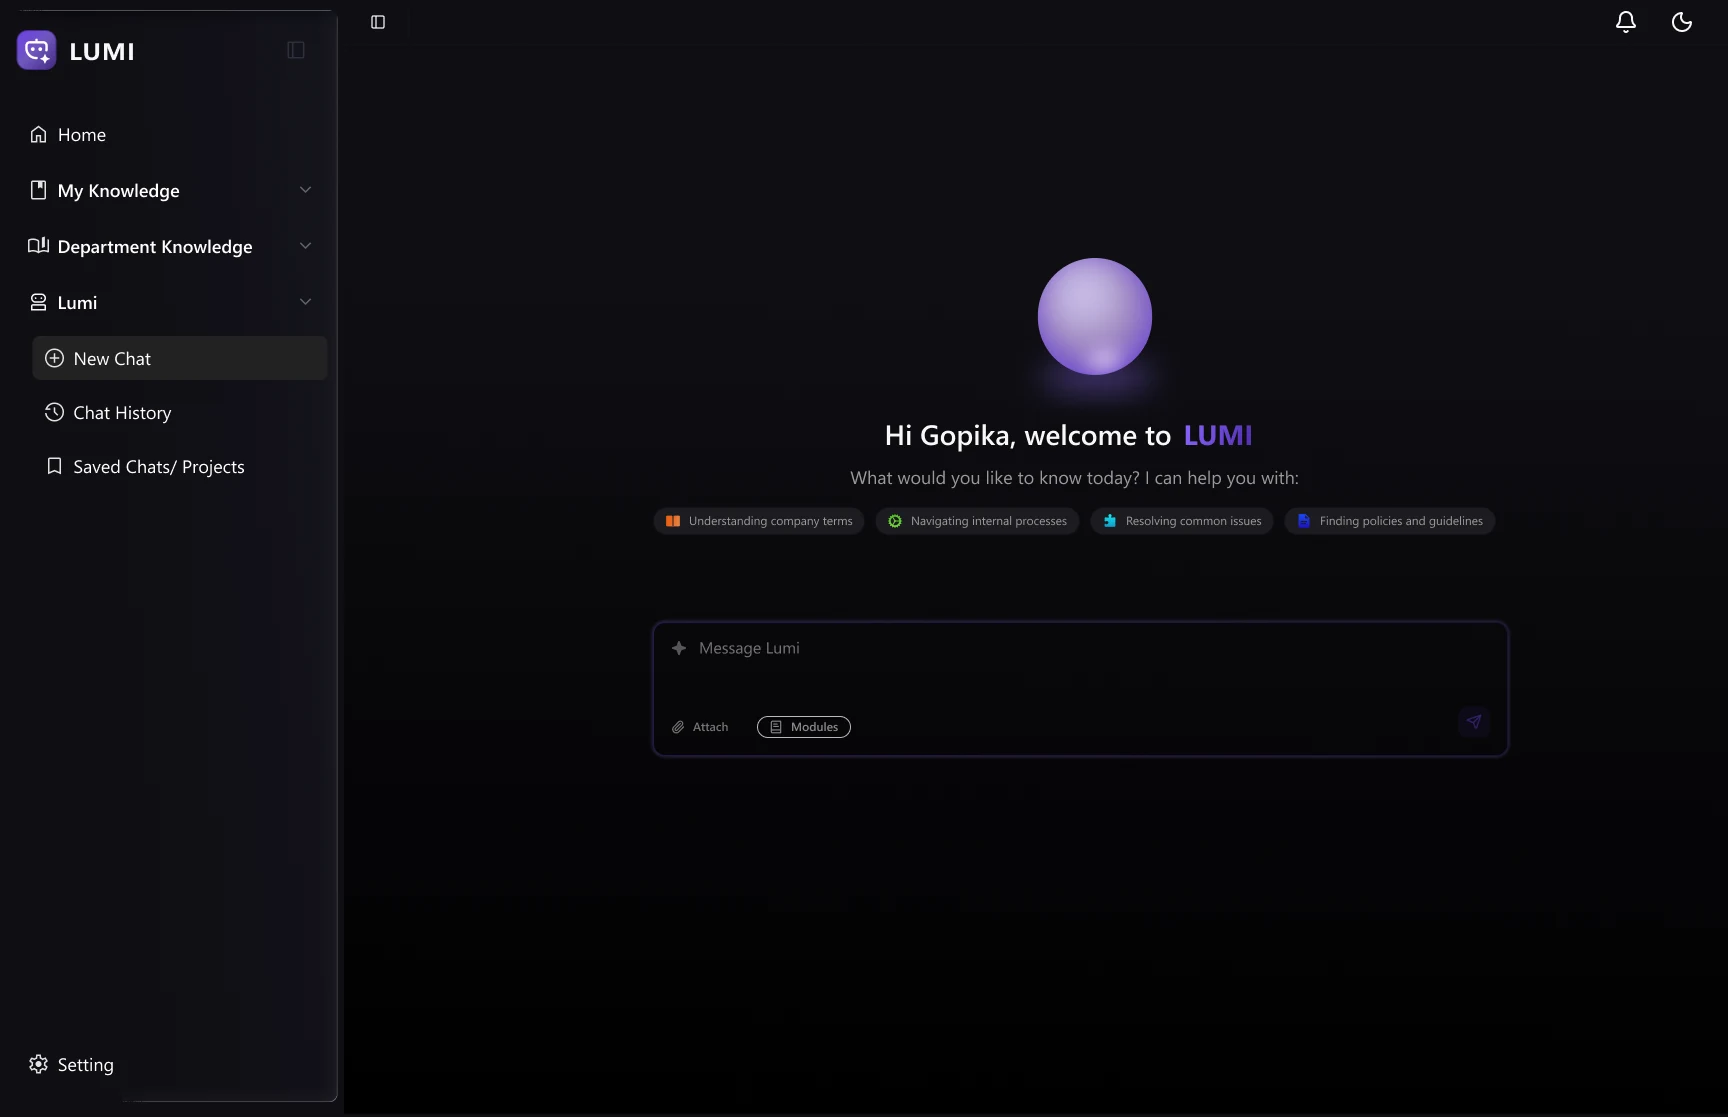The height and width of the screenshot is (1117, 1728).
Task: Select Resolving common issues suggestion
Action: [x=1182, y=521]
